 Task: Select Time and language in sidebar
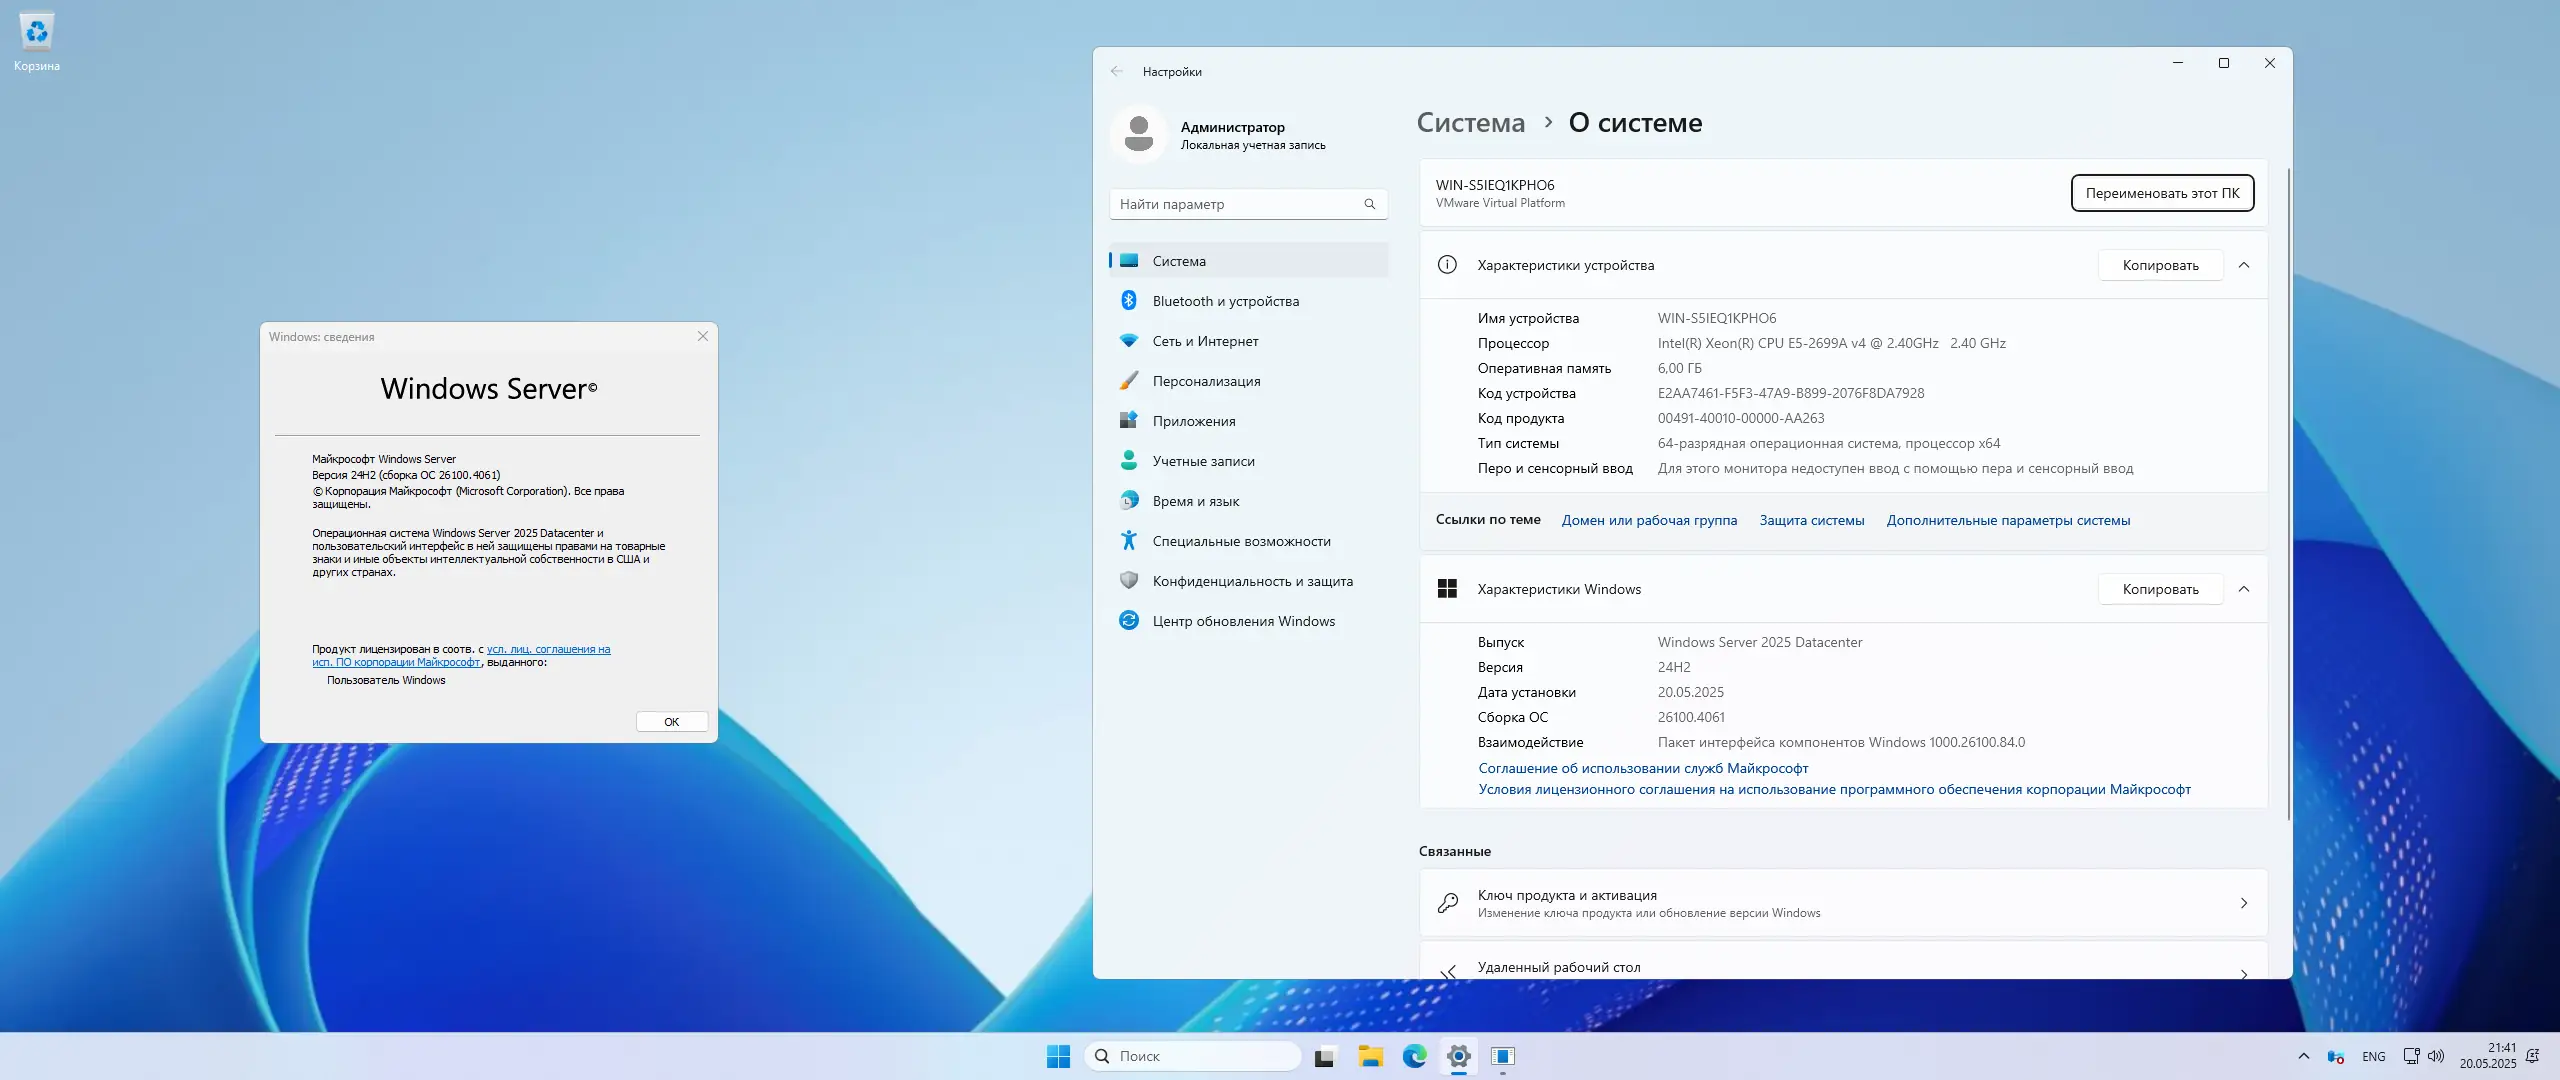coord(1195,501)
